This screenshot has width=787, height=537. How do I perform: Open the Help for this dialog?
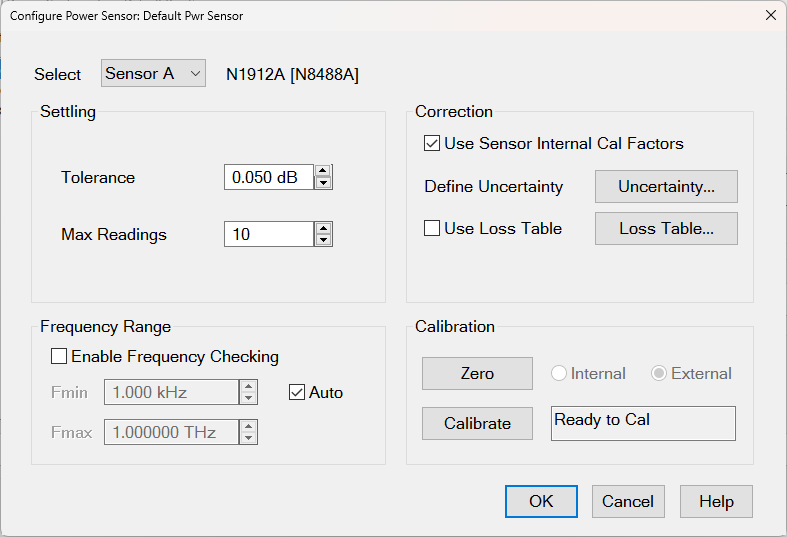[716, 501]
